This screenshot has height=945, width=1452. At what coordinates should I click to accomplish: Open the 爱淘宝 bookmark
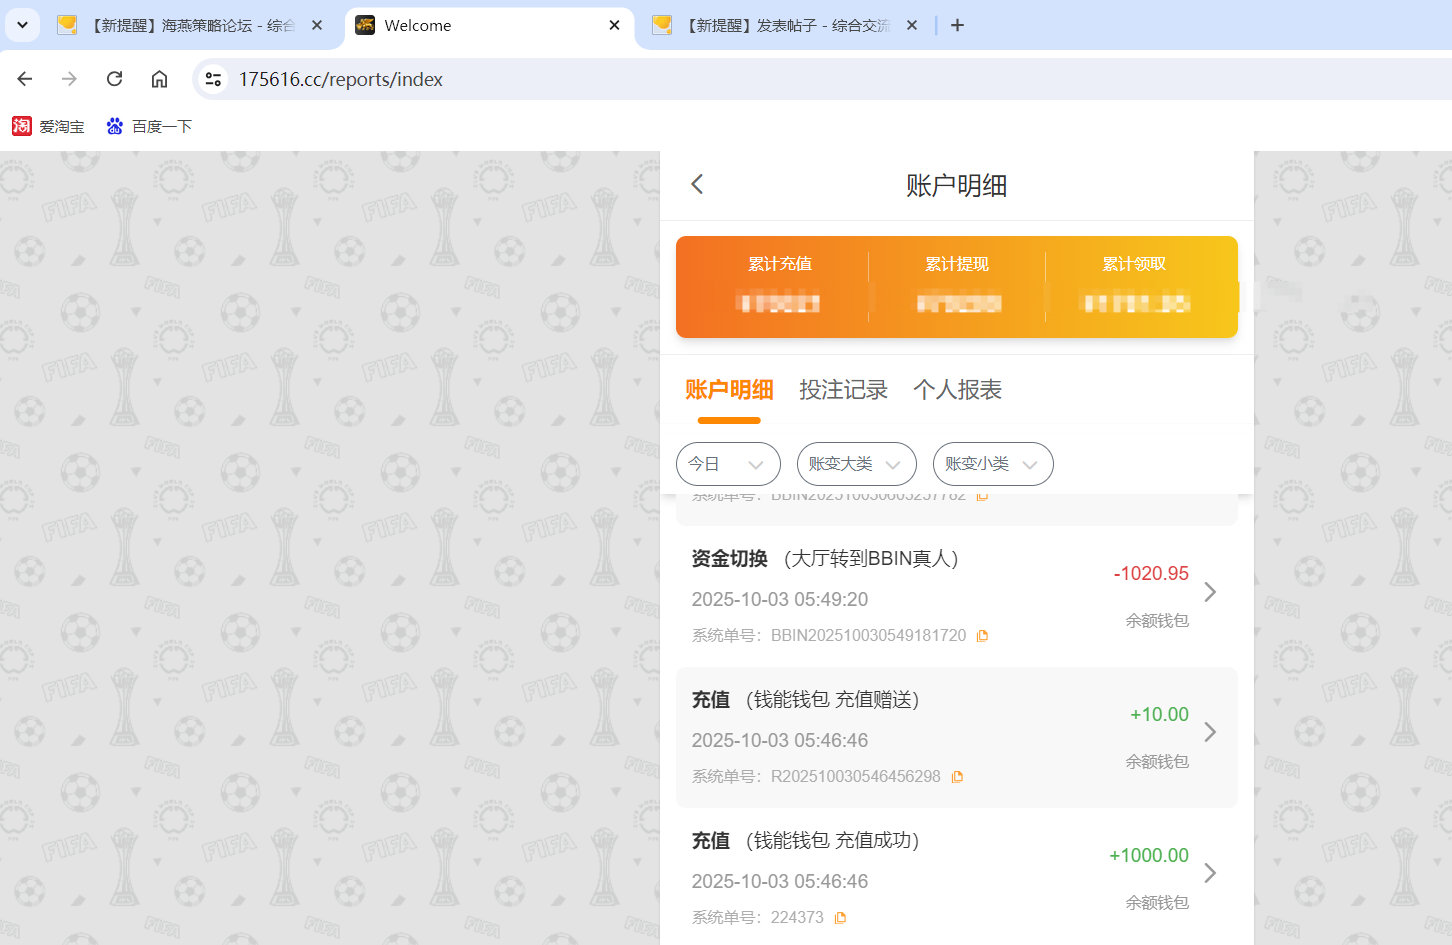pos(47,126)
